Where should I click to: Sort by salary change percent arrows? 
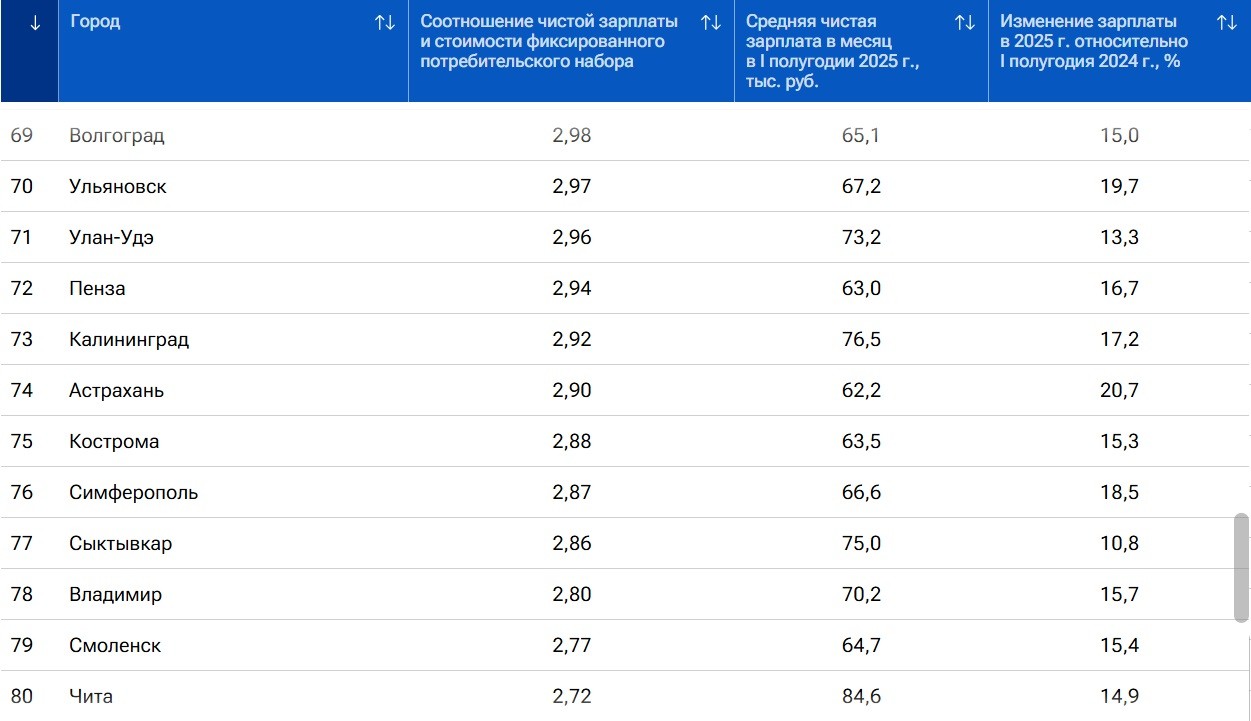pos(1227,22)
